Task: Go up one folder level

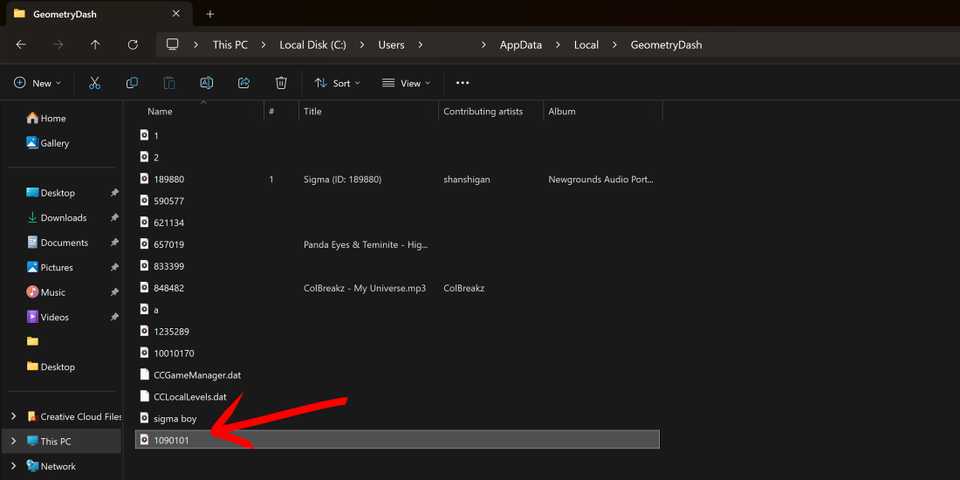Action: click(x=95, y=45)
